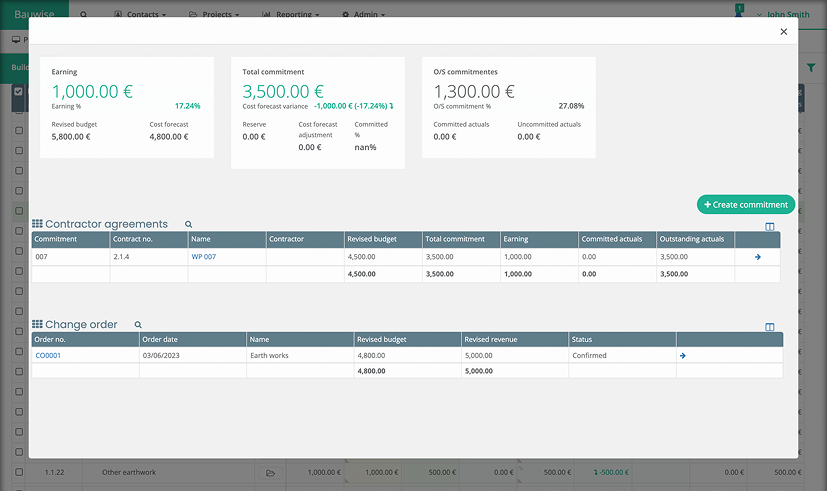Expand the Projects dropdown menu
The width and height of the screenshot is (827, 491).
[x=214, y=15]
